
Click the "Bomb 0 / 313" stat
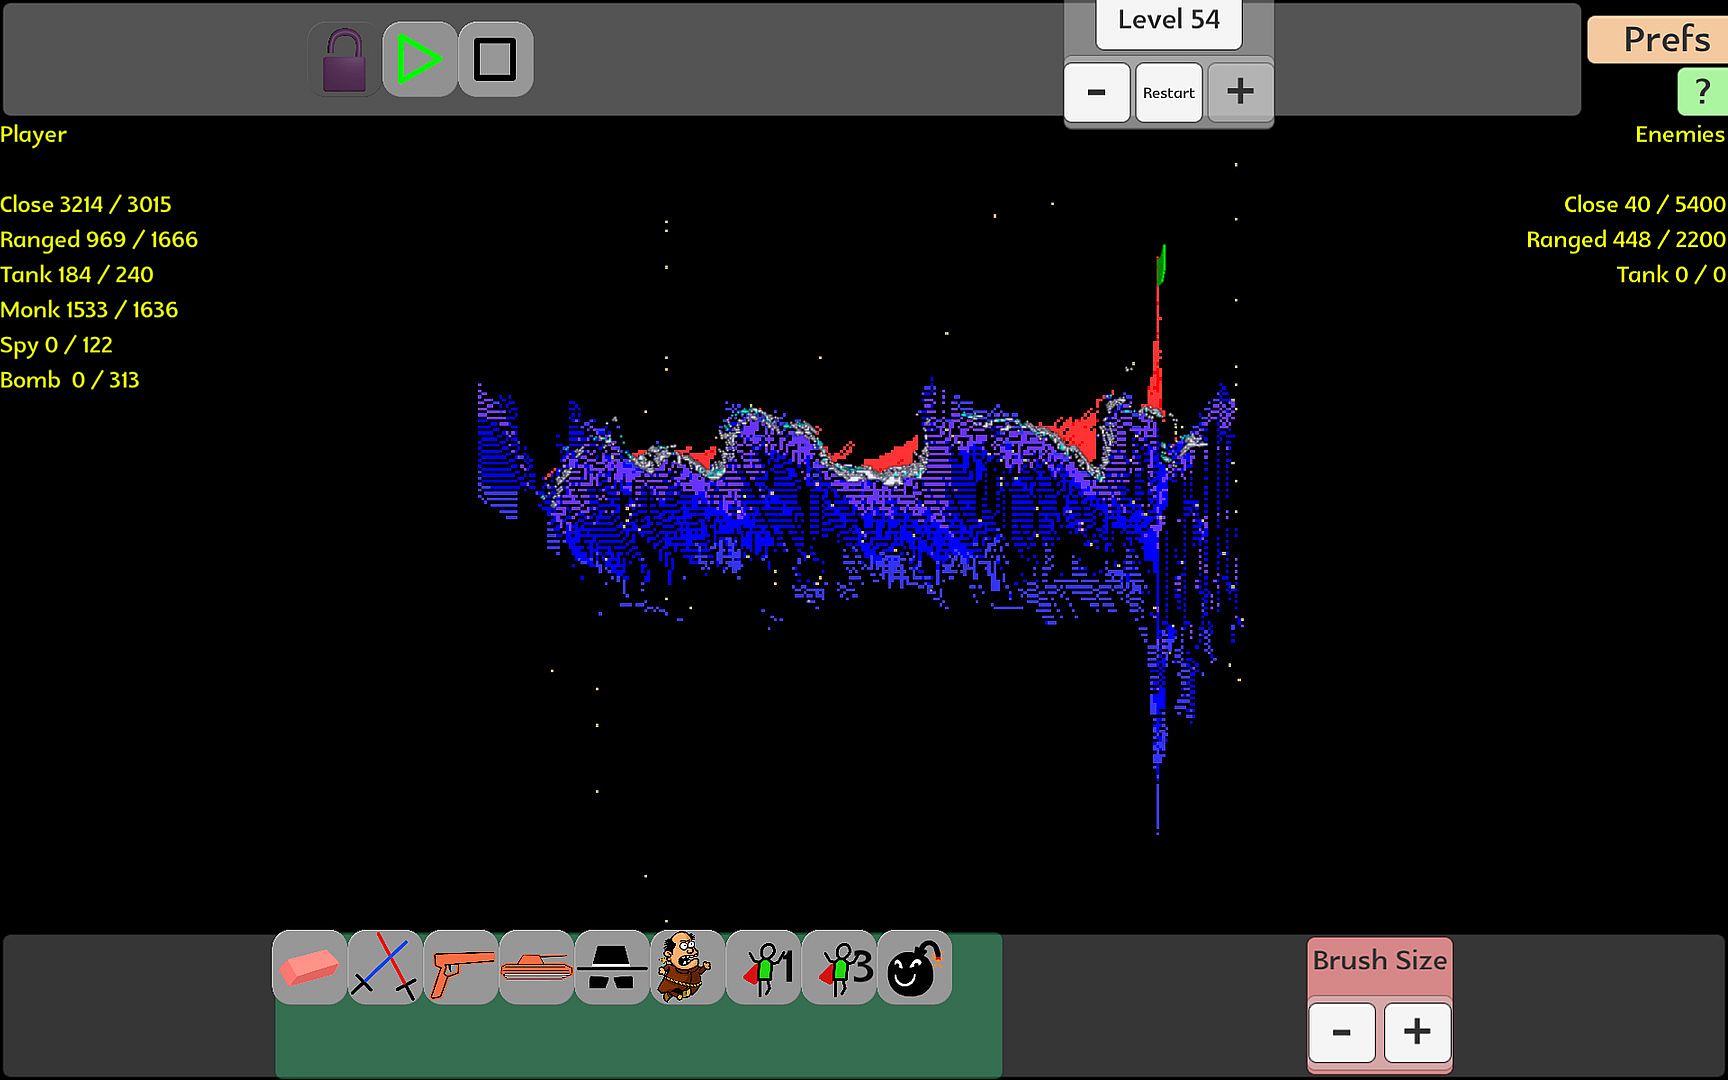[x=70, y=380]
